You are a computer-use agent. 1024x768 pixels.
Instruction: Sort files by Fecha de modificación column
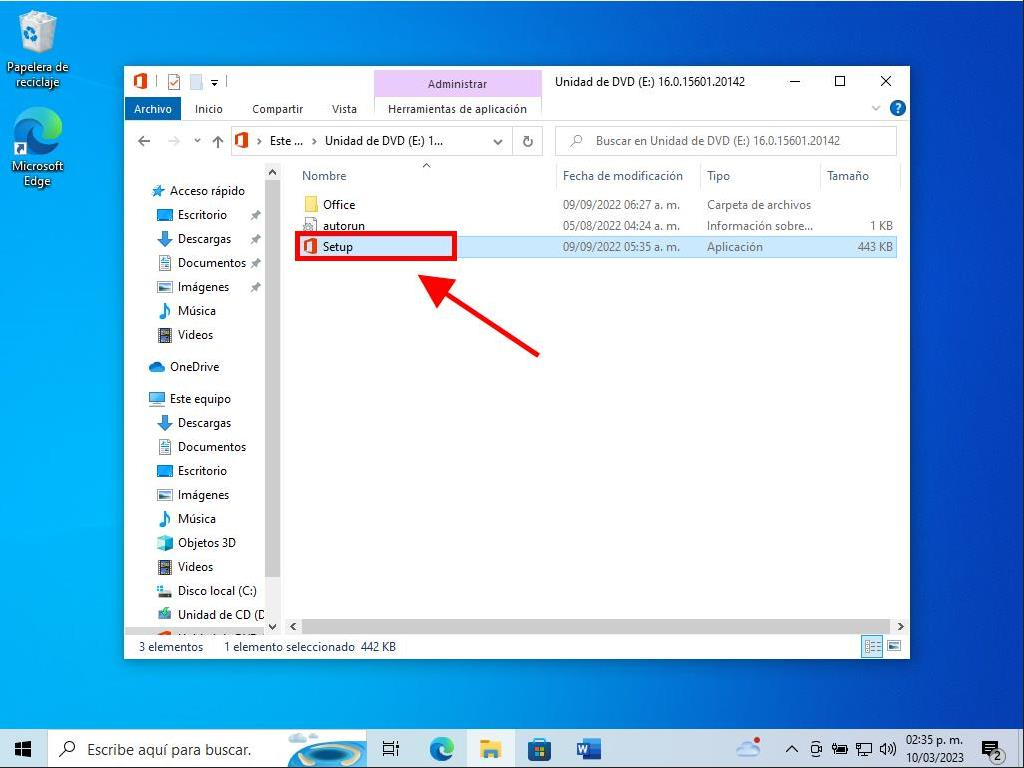click(x=622, y=176)
